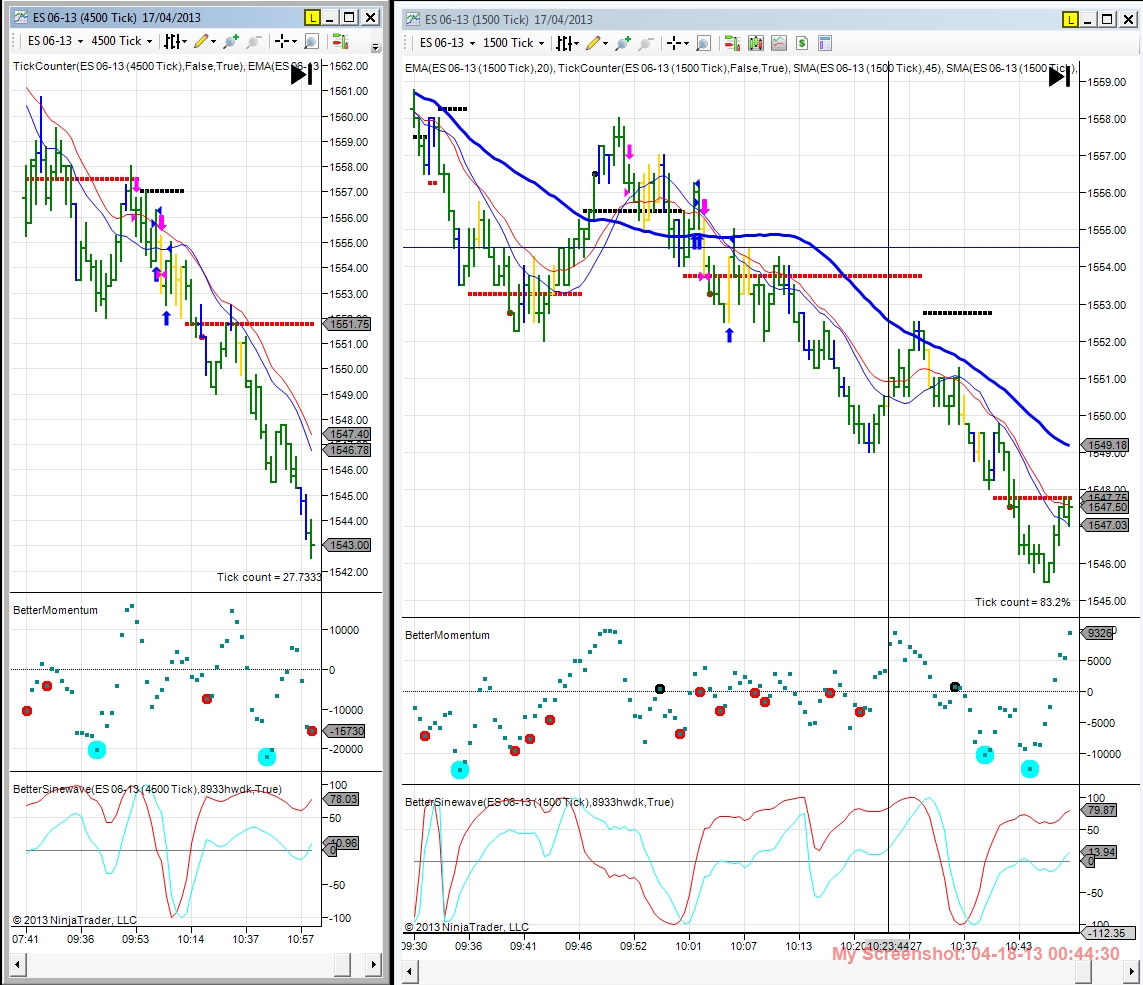Click 1551.75 price marker on 4500 Tick axis

[x=348, y=324]
